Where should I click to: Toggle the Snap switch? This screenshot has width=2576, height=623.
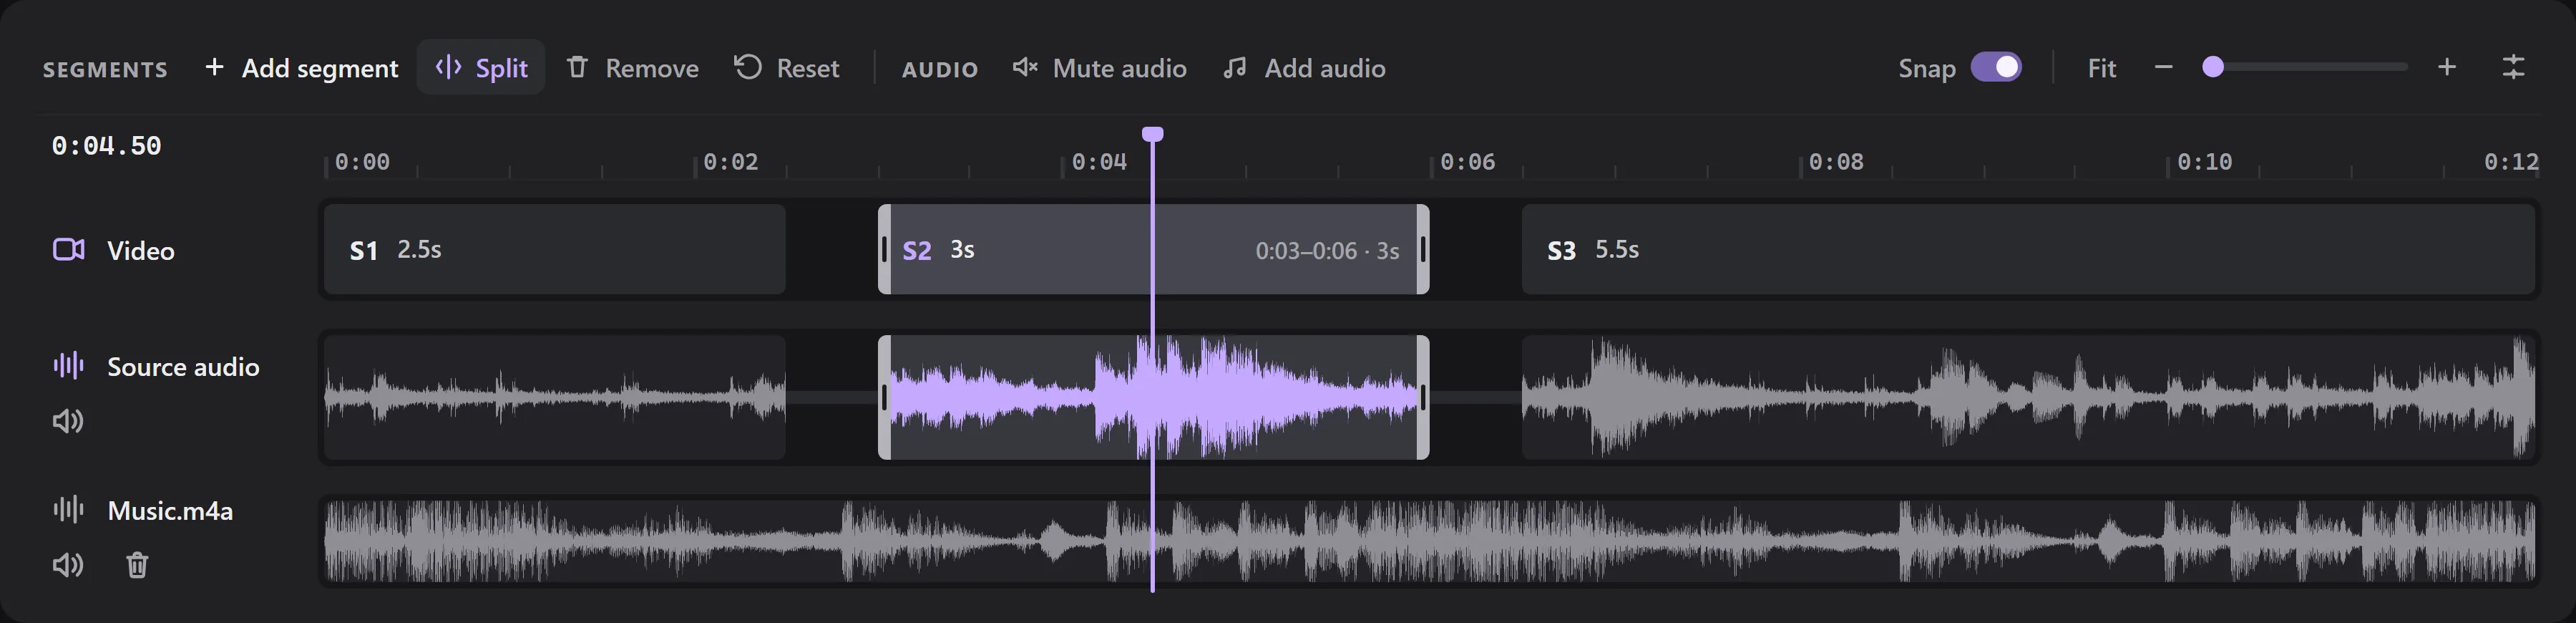click(1996, 67)
